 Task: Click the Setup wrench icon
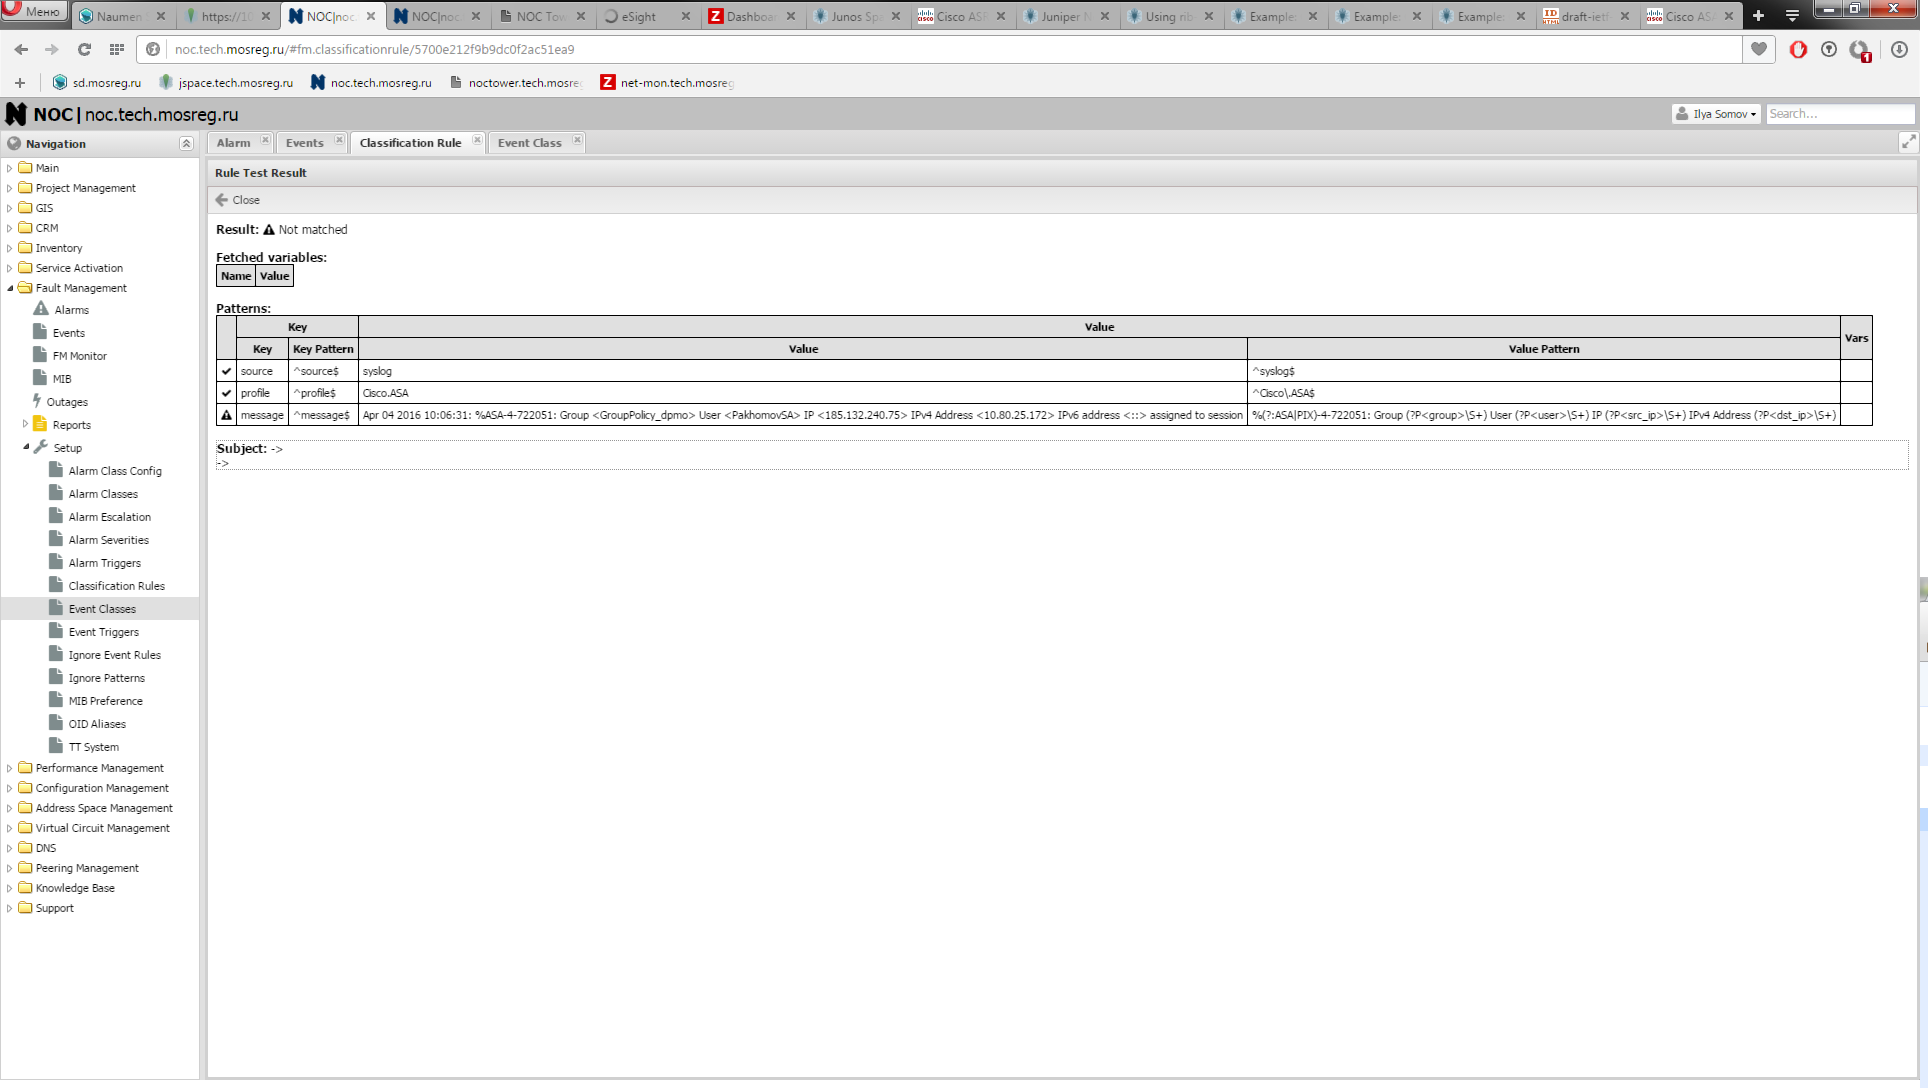click(41, 447)
